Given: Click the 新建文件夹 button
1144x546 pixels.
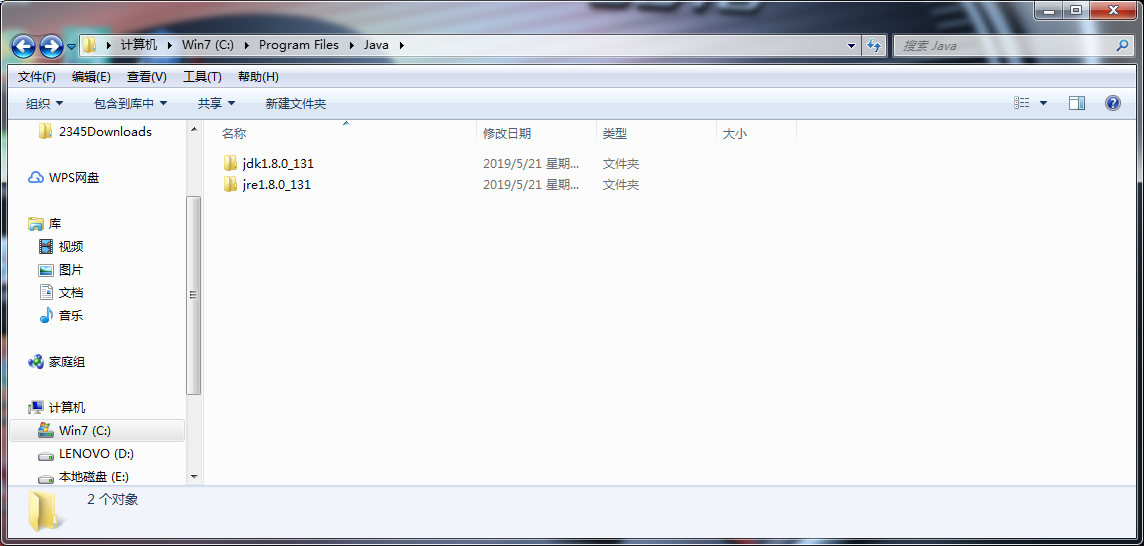Looking at the screenshot, I should tap(295, 104).
